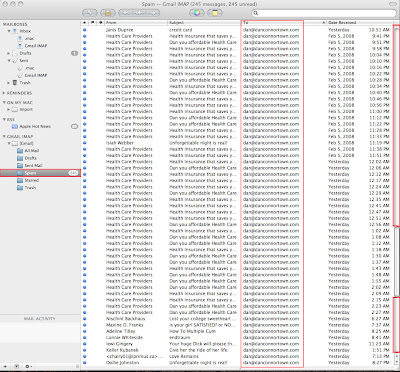Screen dimensions: 400x372
Task: Select the Inbox mailbox
Action: point(40,31)
